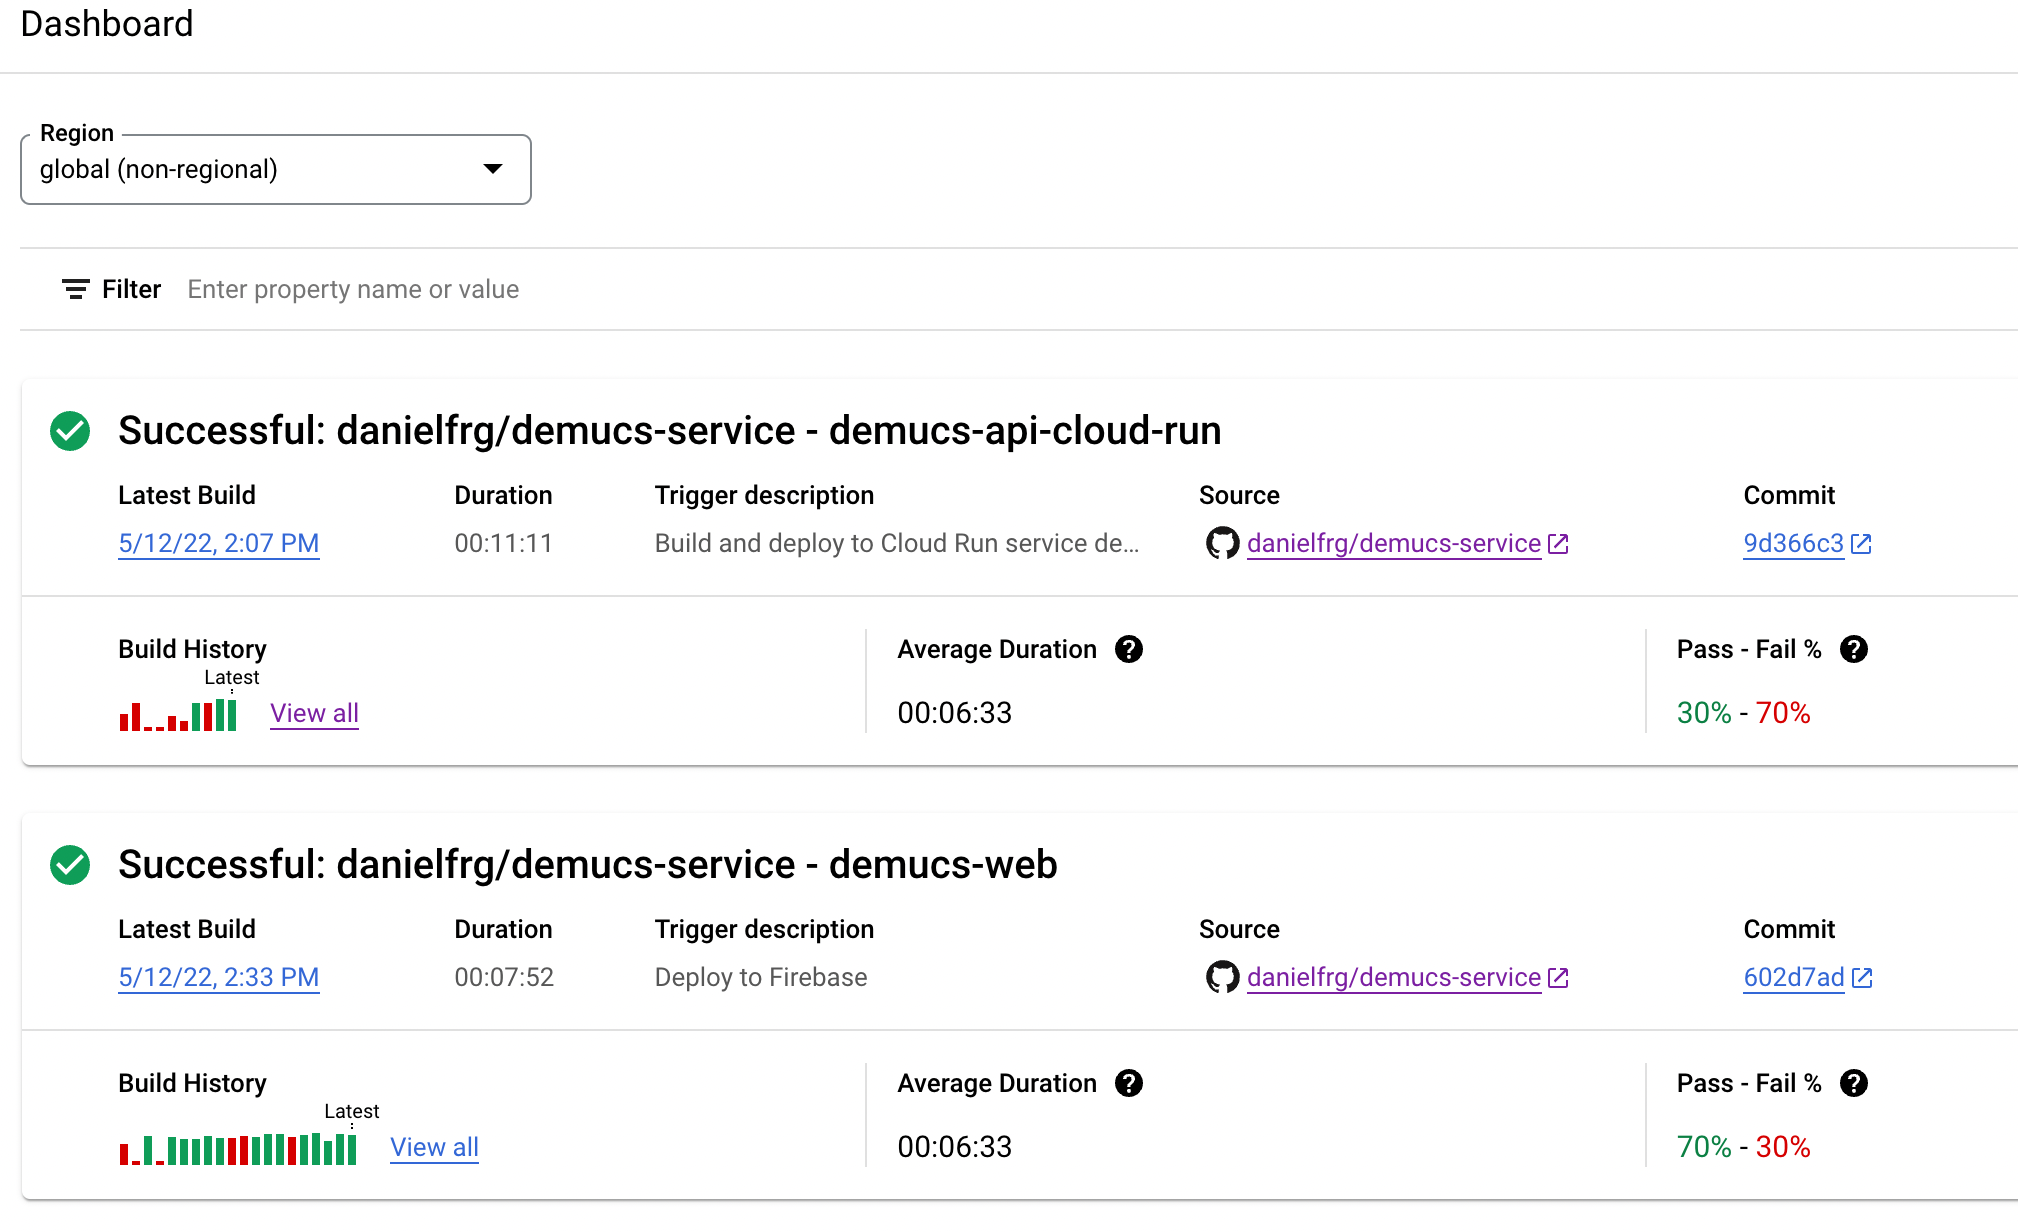
Task: Open demucs-service source link in demucs-api-cloud-run card
Action: 1393,543
